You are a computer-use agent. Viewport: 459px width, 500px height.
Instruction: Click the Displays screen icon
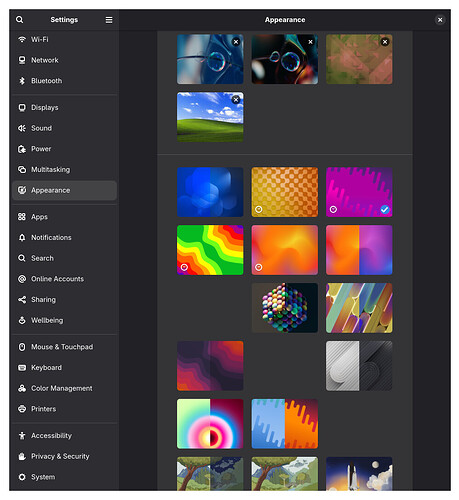22,107
